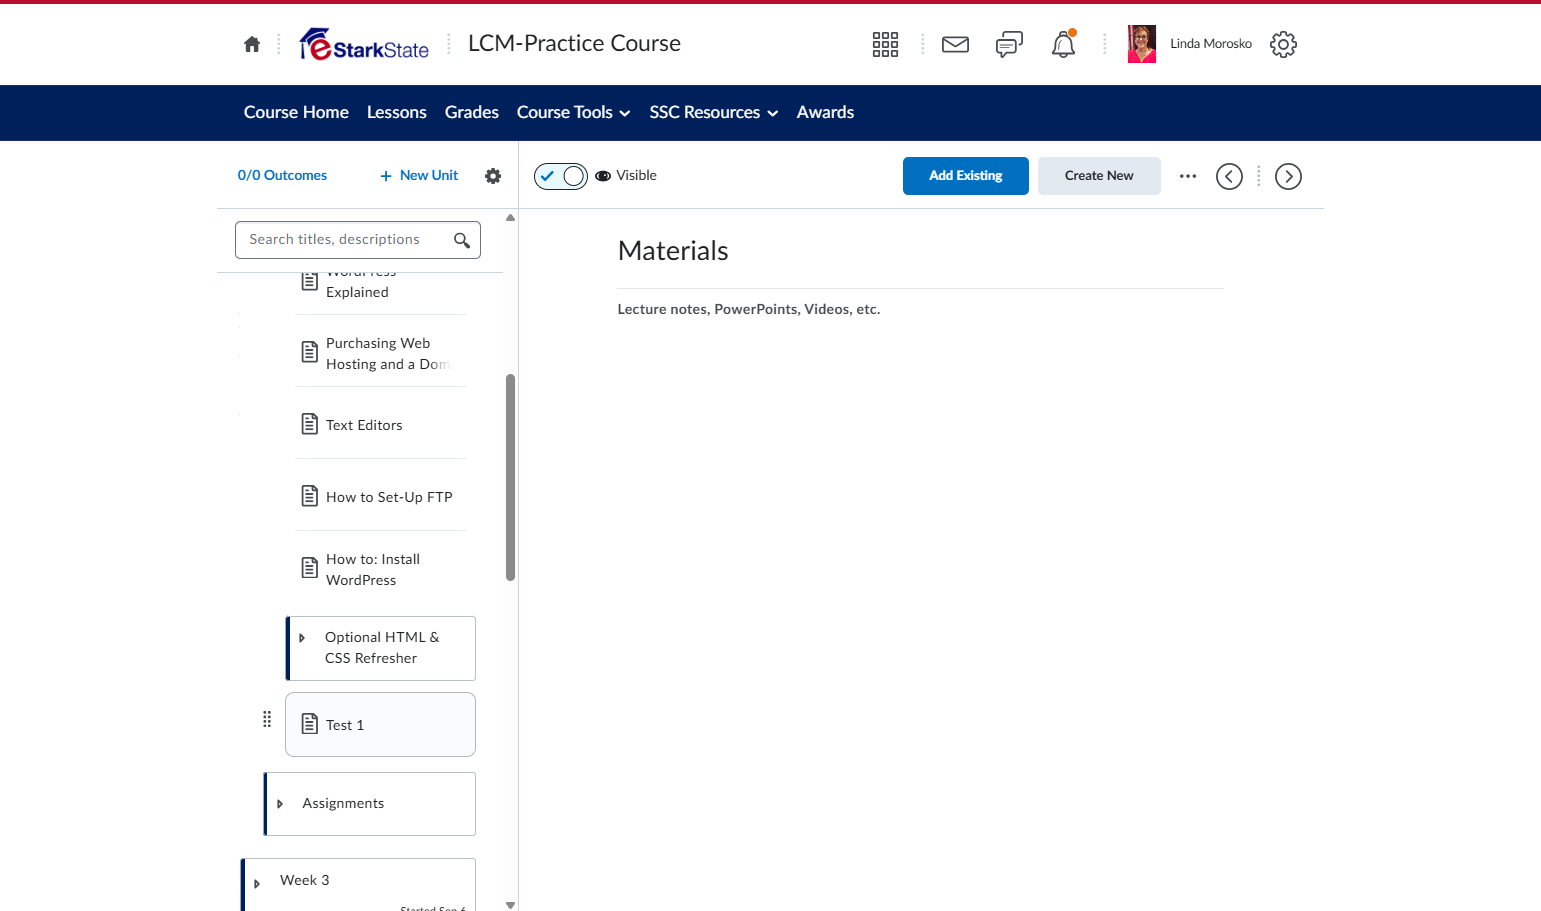Open the update alerts bell icon

click(x=1063, y=44)
